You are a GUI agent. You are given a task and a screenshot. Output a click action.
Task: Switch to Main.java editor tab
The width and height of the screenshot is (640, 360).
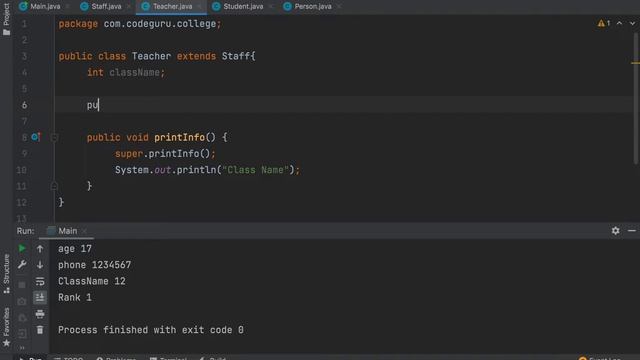click(x=44, y=7)
